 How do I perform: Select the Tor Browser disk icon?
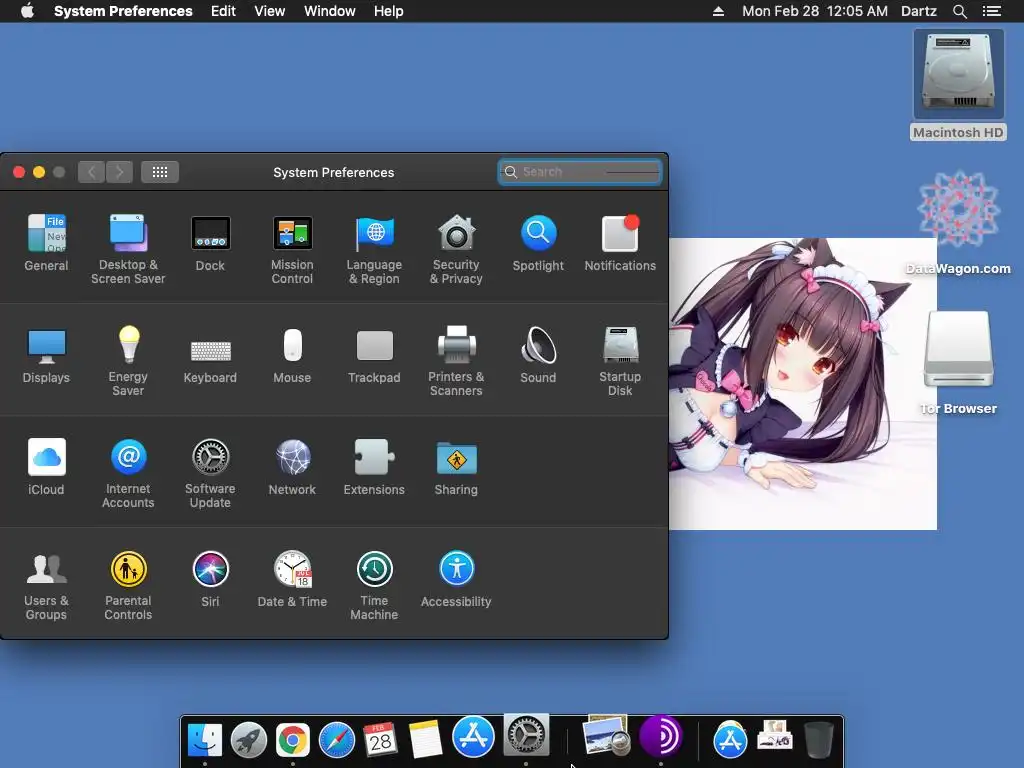point(958,363)
